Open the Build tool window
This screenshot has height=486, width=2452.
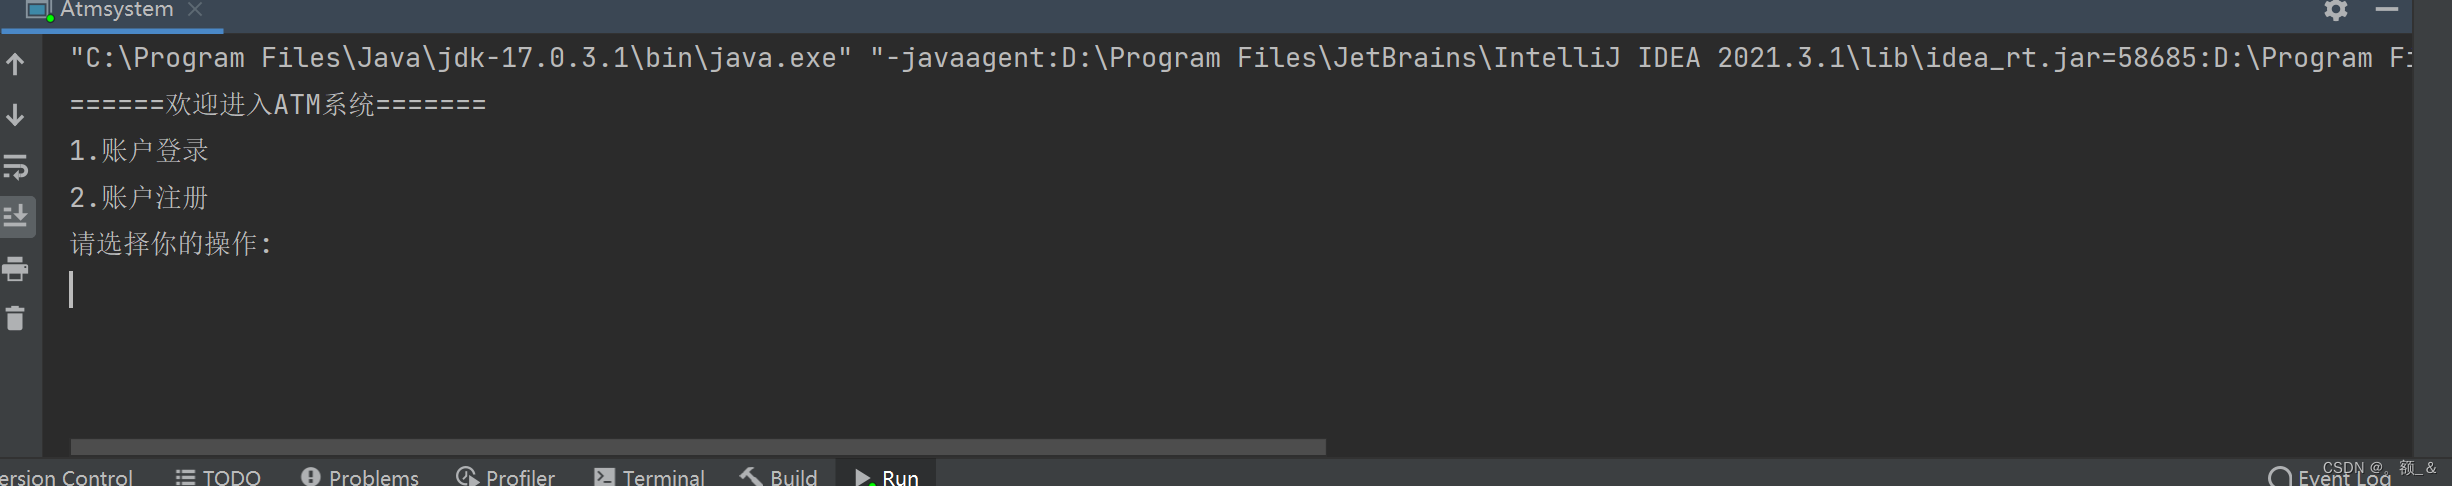tap(779, 477)
